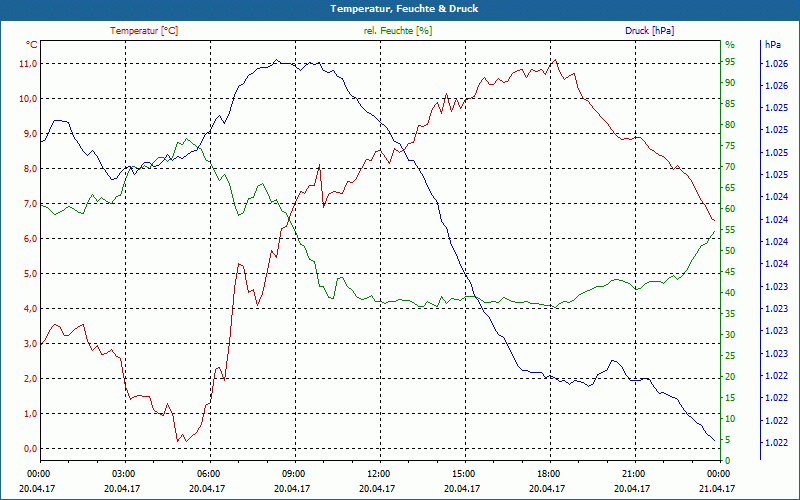Click the green '60' humidity axis value
800x500 pixels.
point(730,209)
